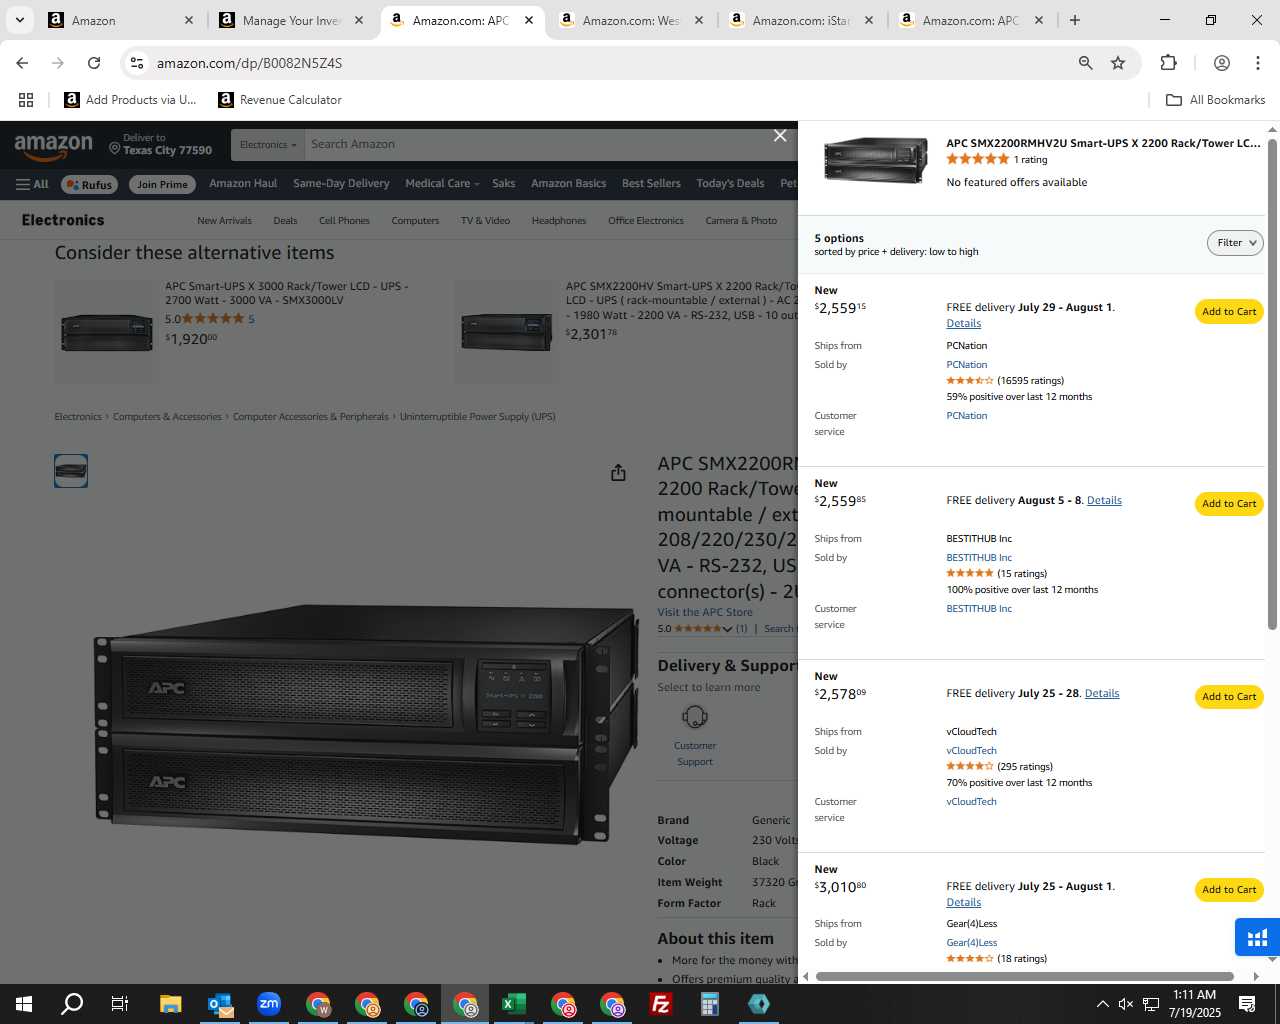The height and width of the screenshot is (1024, 1280).
Task: Open Rufus assistant
Action: click(x=90, y=184)
